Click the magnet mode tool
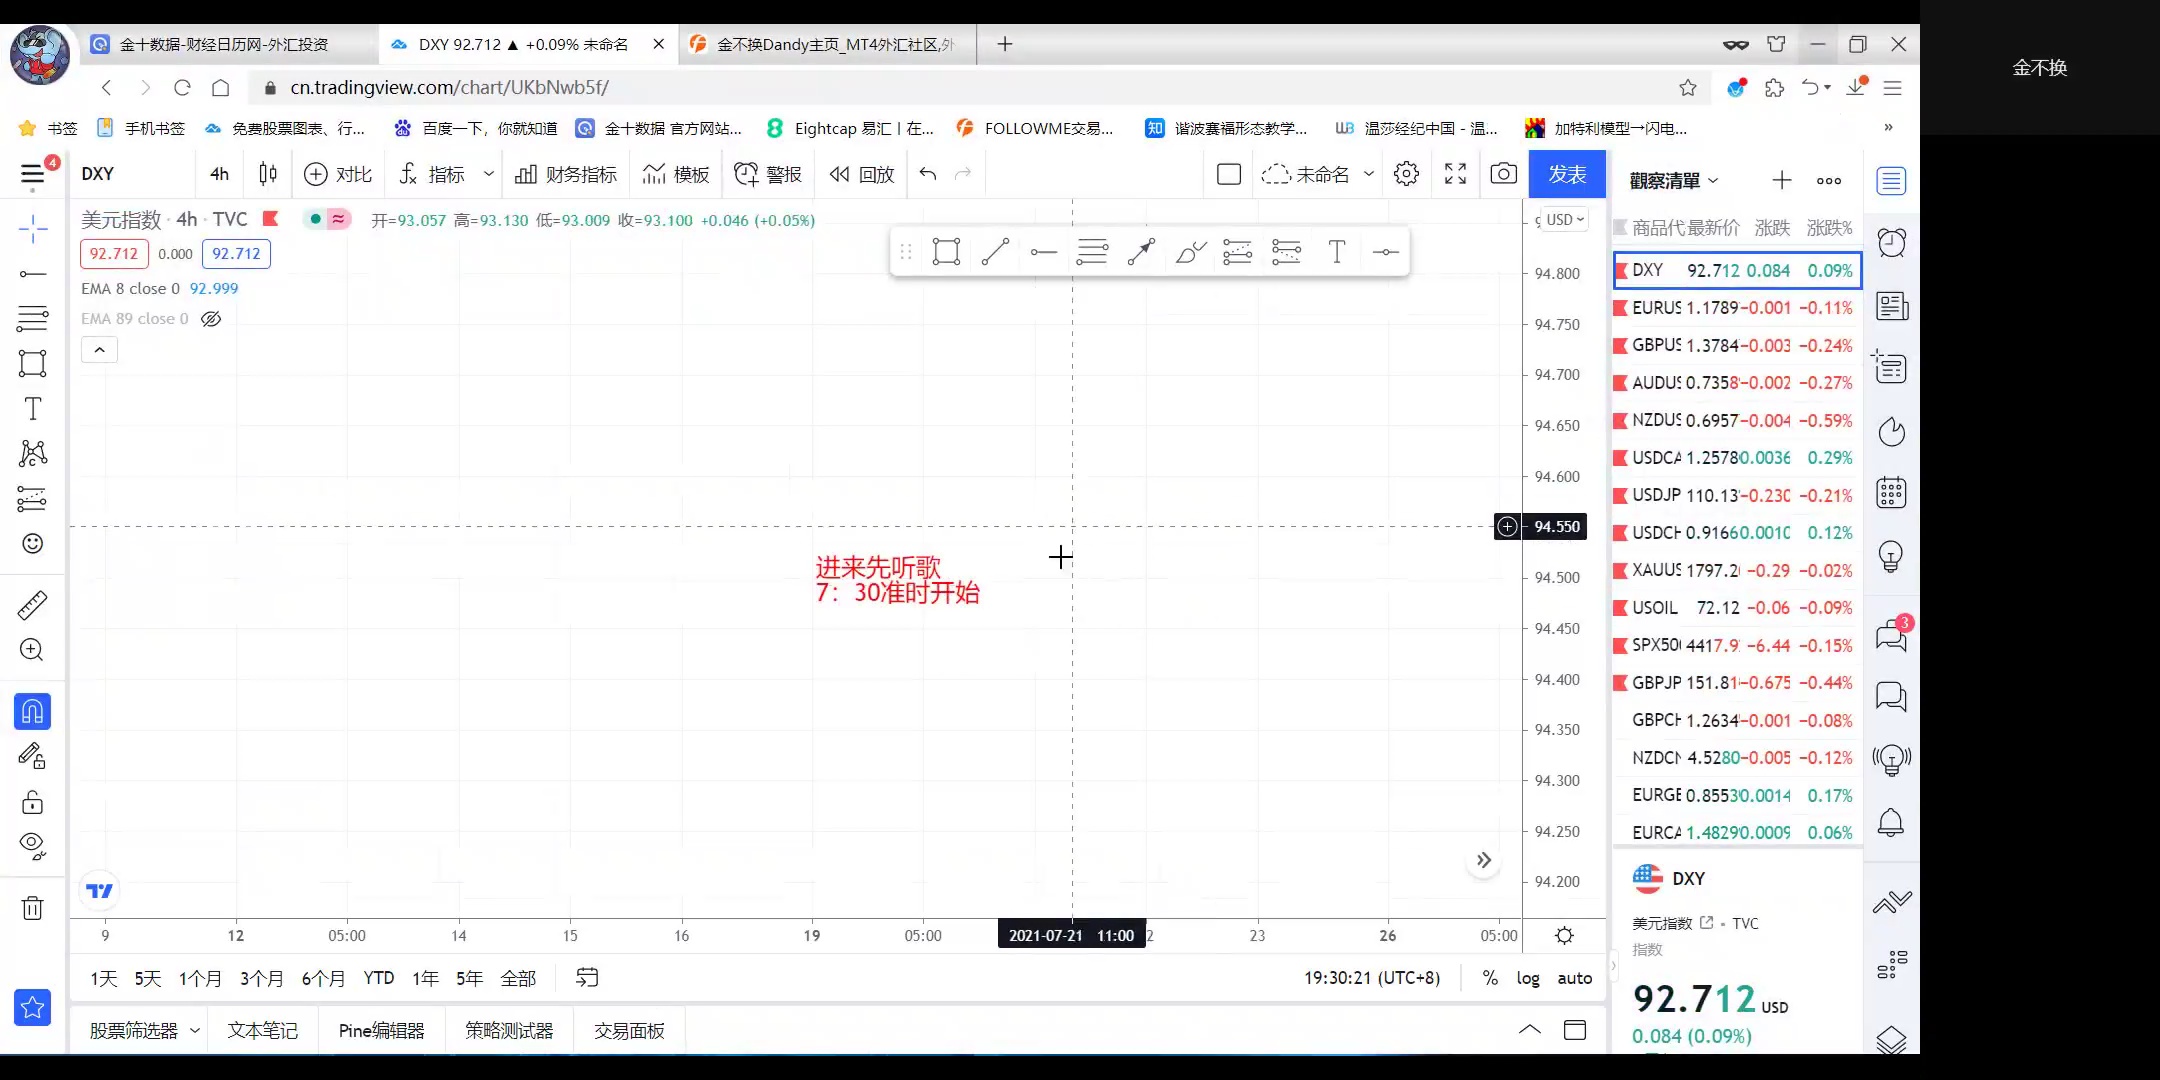This screenshot has width=2160, height=1080. 32,712
